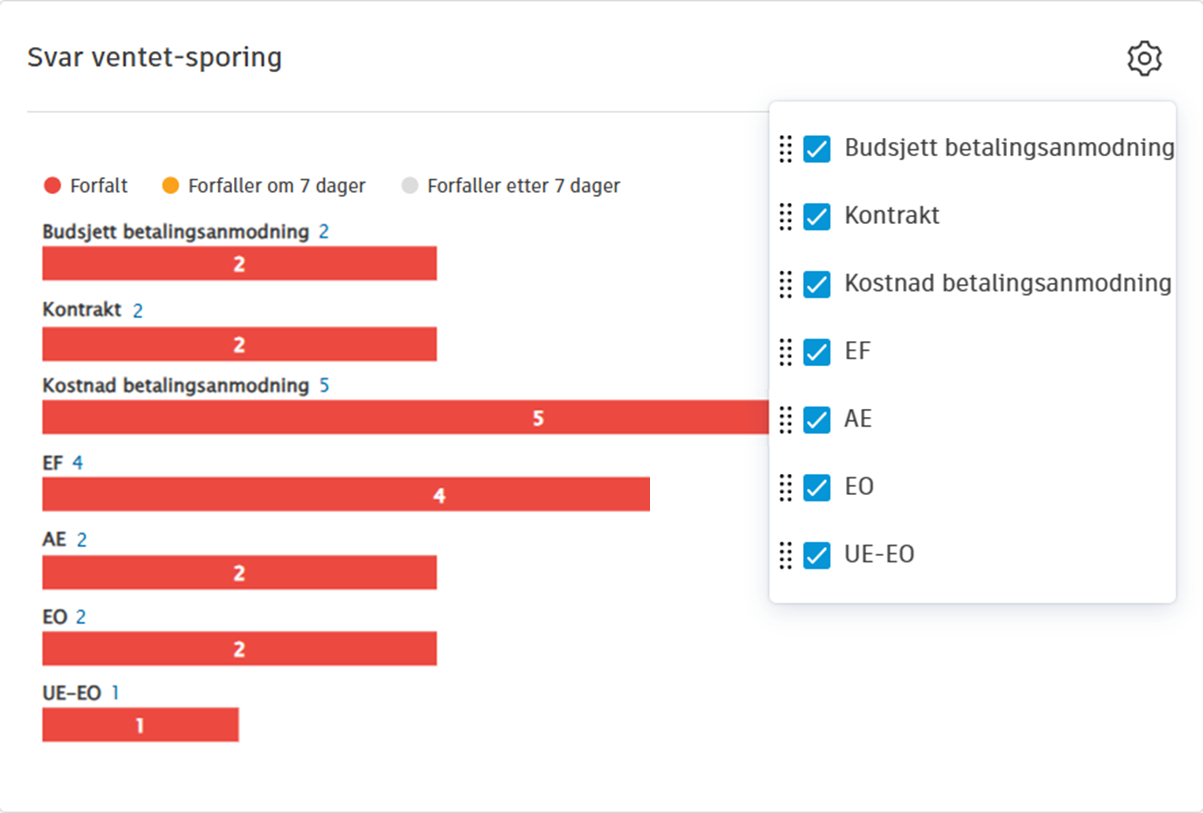1203x813 pixels.
Task: Click the Kontrakt count link in chart
Action: (137, 311)
